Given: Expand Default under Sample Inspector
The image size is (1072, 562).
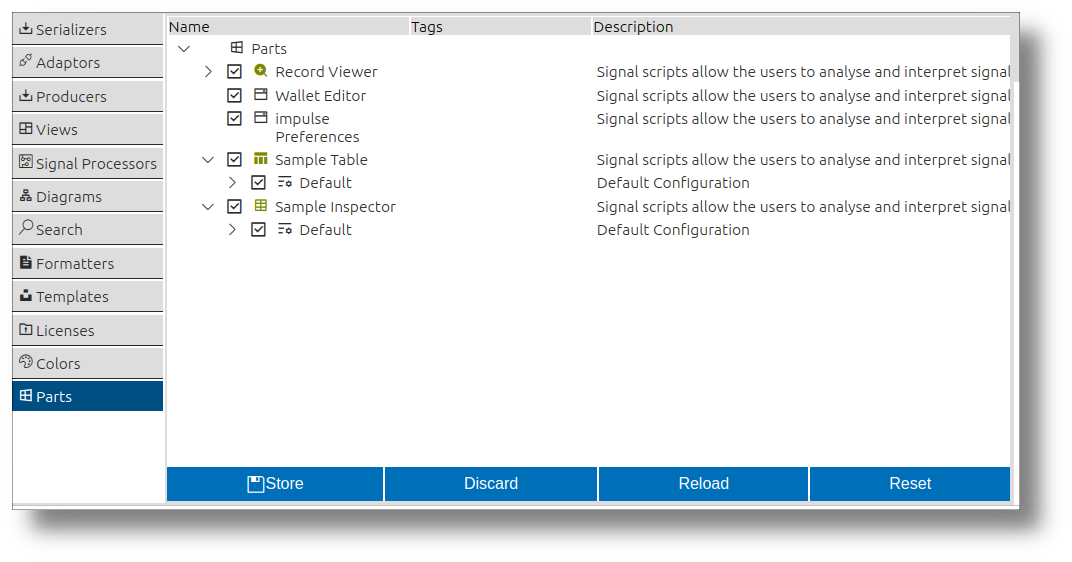Looking at the screenshot, I should [x=232, y=230].
